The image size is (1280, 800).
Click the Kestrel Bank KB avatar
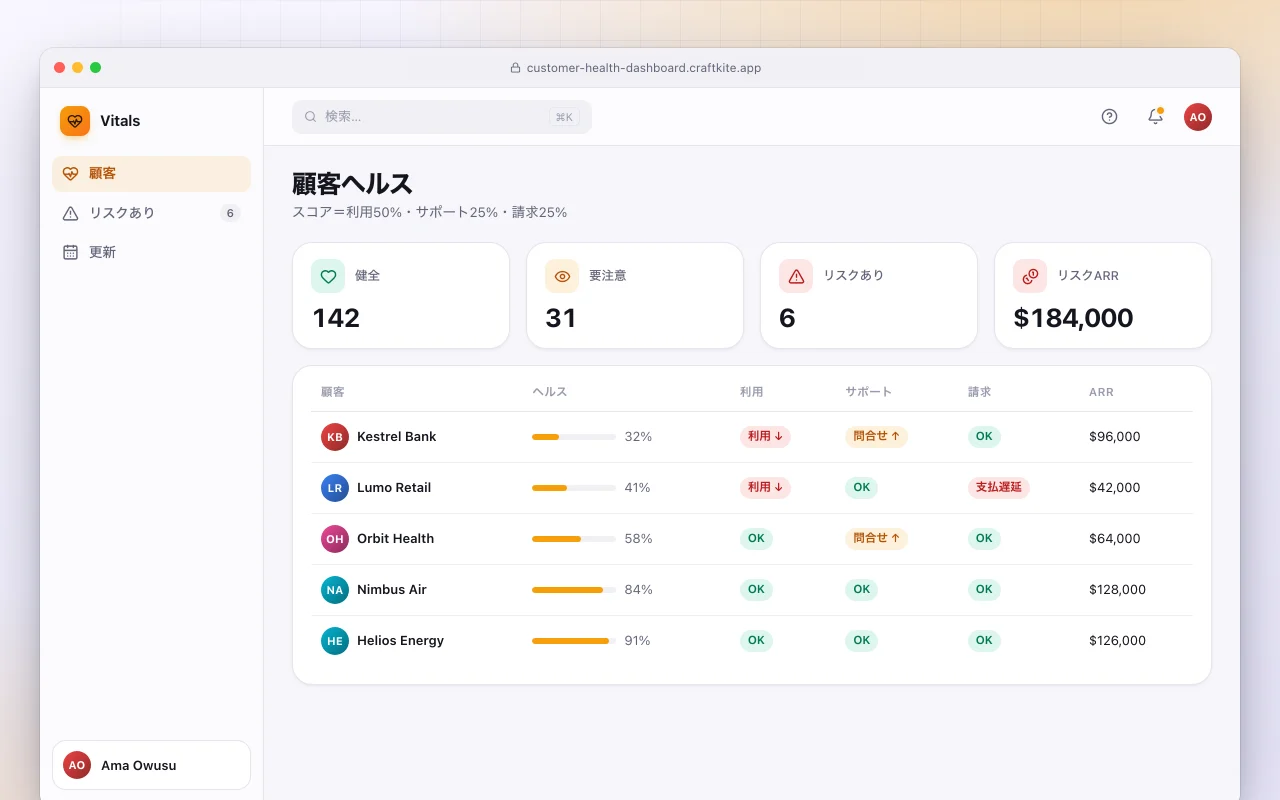click(335, 437)
